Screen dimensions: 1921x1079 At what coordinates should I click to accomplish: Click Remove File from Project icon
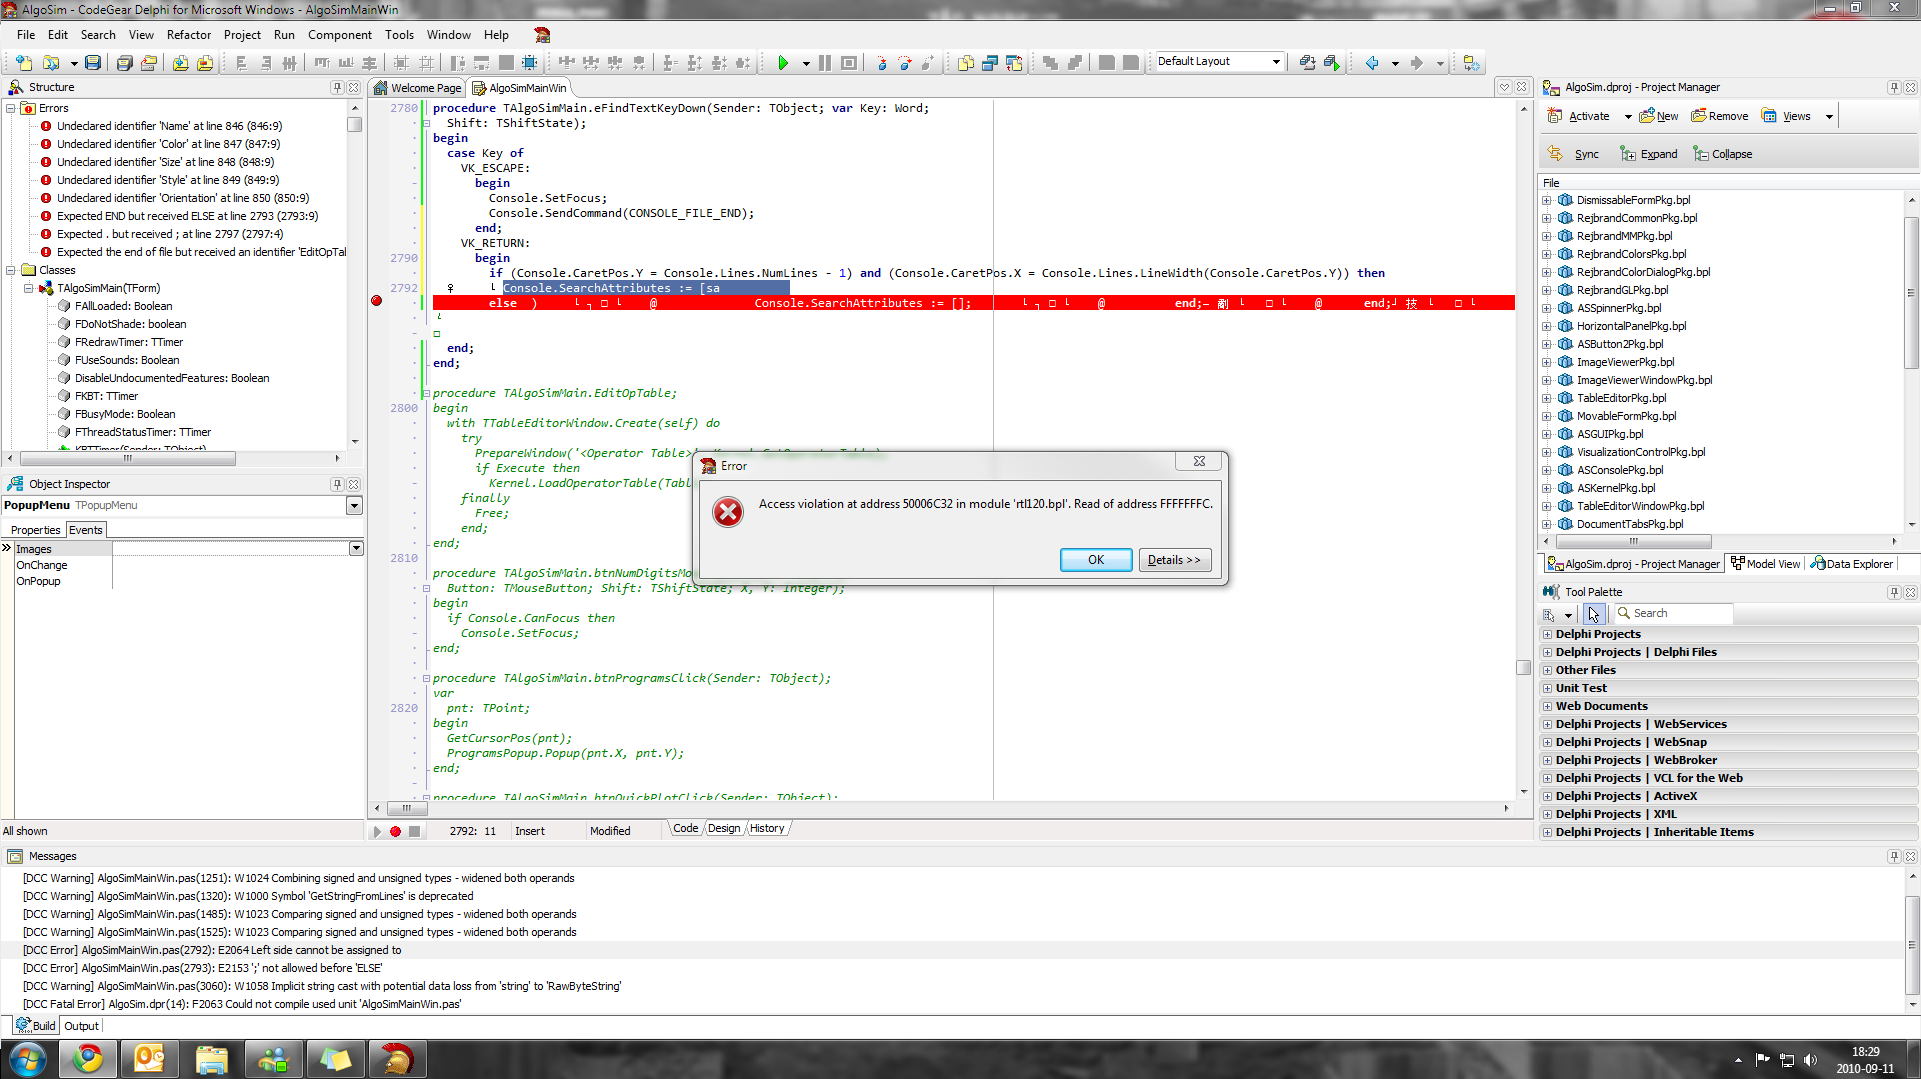coord(204,63)
